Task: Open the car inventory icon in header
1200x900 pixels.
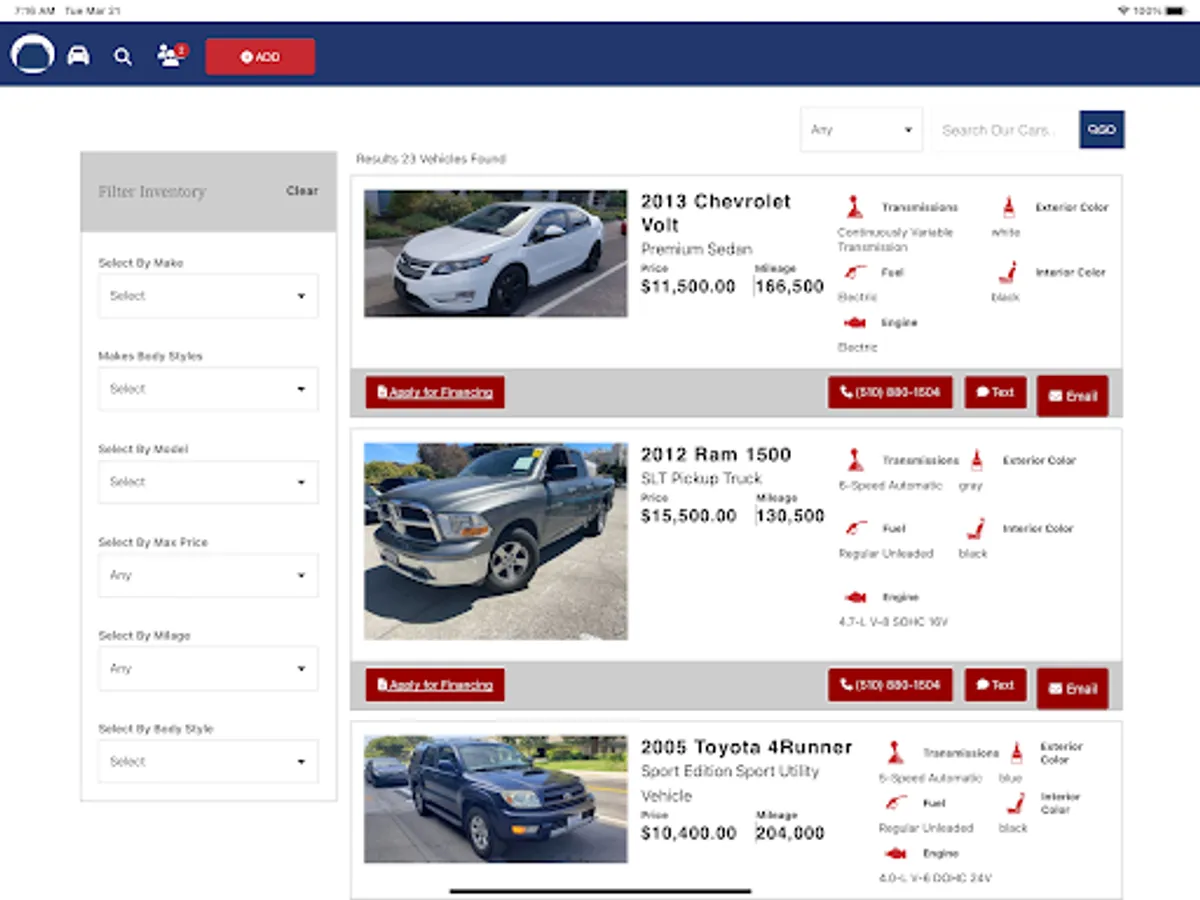Action: [x=78, y=56]
